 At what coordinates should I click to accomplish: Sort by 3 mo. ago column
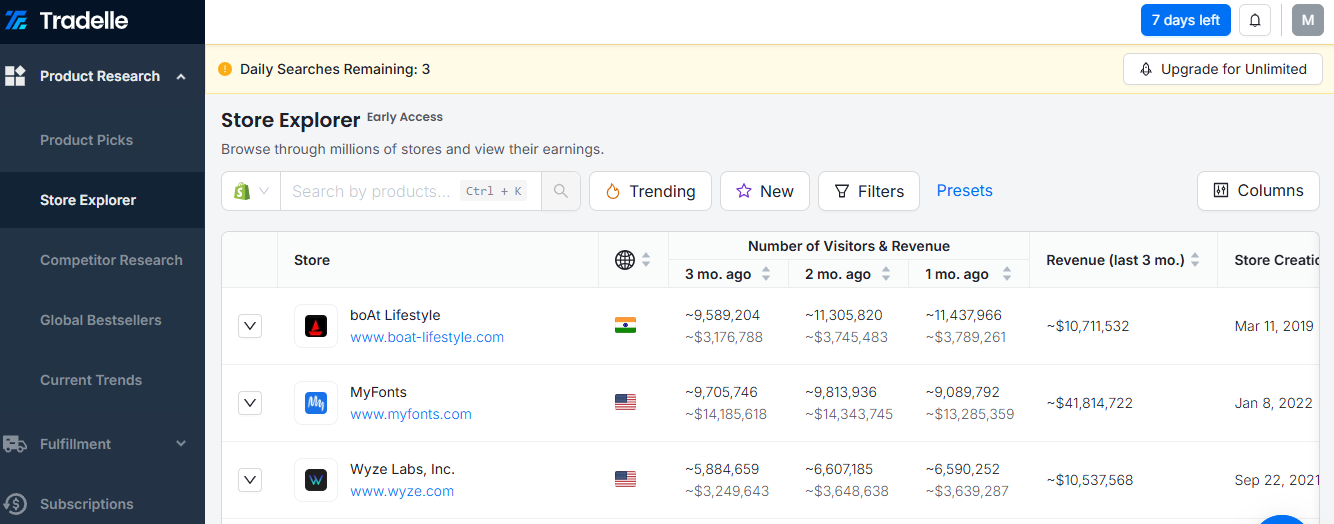(x=766, y=274)
